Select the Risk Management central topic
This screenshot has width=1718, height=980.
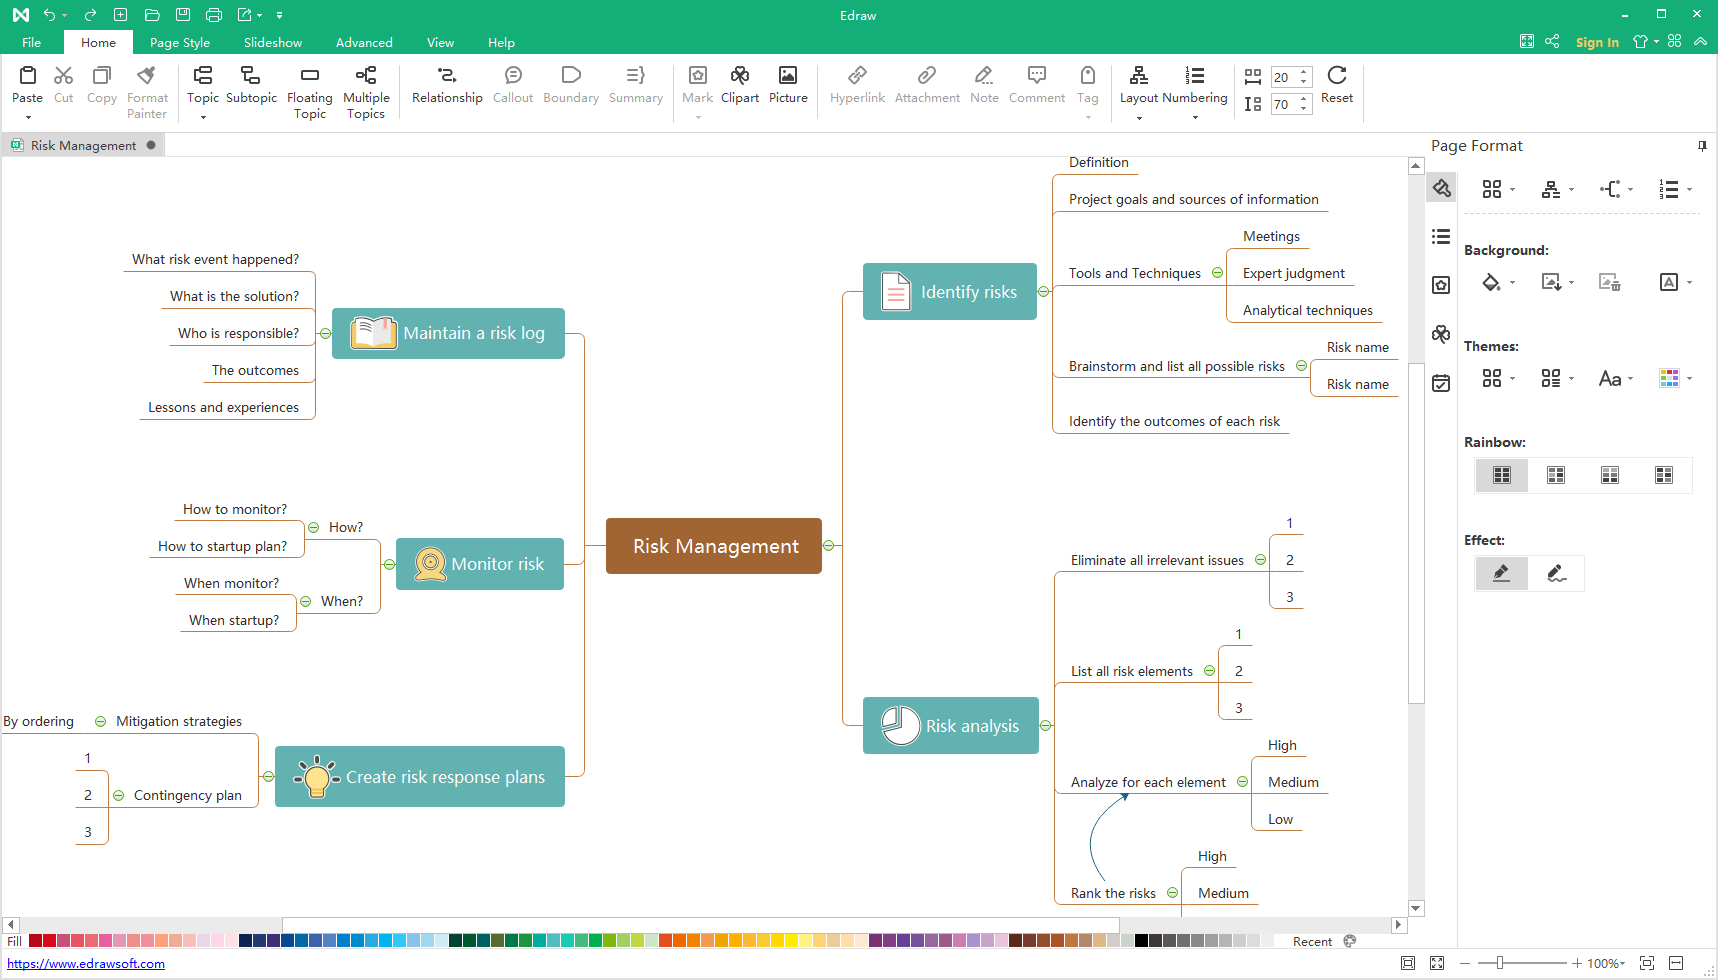pyautogui.click(x=714, y=546)
